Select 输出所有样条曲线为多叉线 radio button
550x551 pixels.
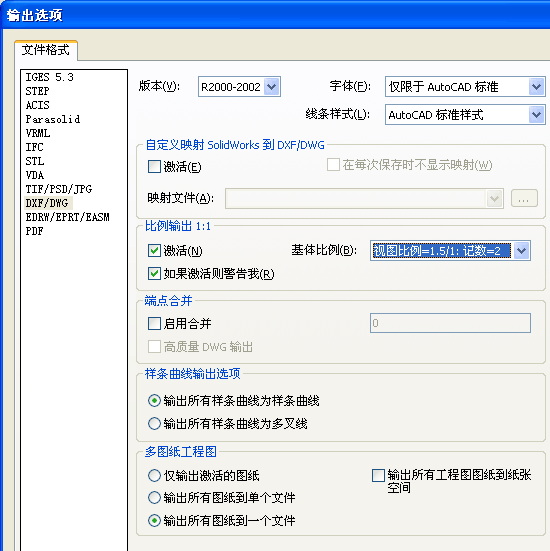(x=154, y=423)
